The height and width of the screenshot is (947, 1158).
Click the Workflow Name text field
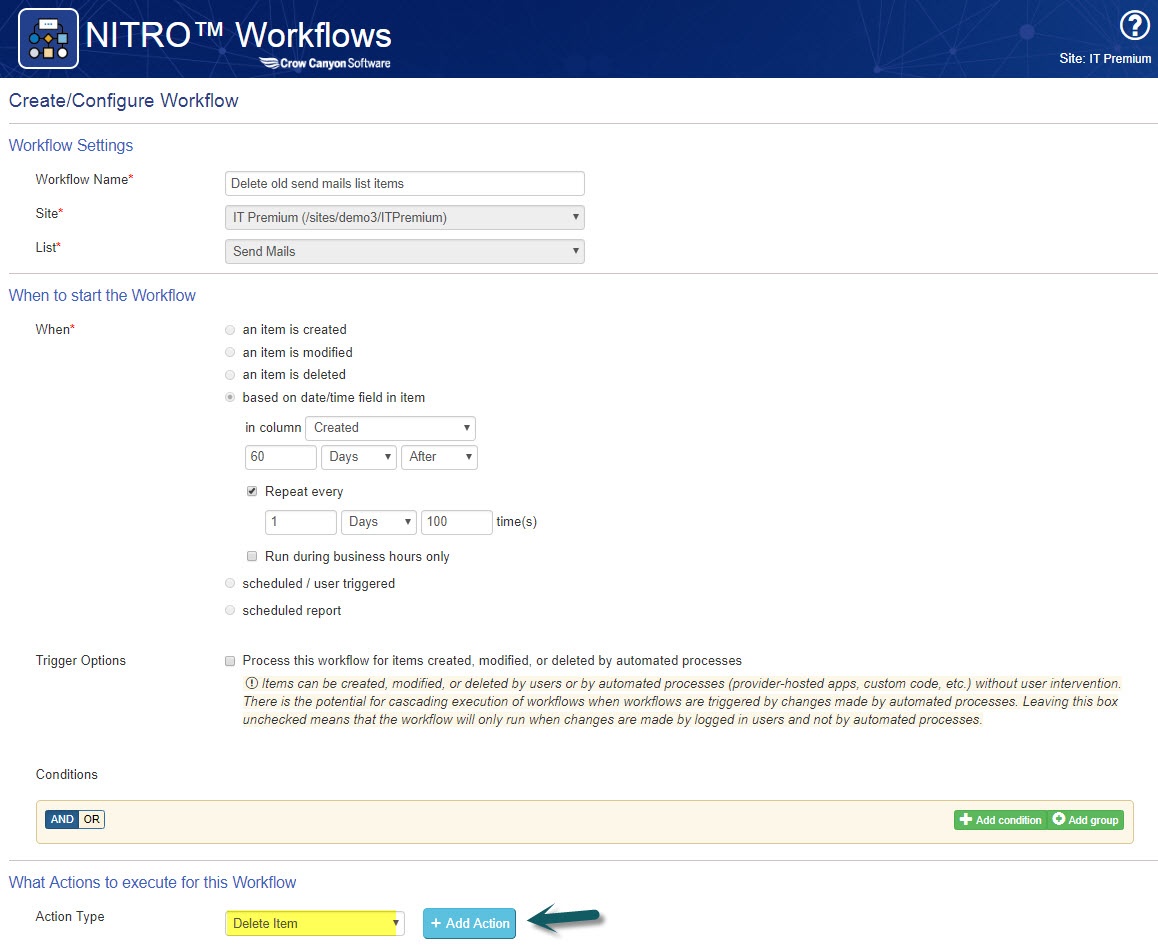click(x=404, y=184)
